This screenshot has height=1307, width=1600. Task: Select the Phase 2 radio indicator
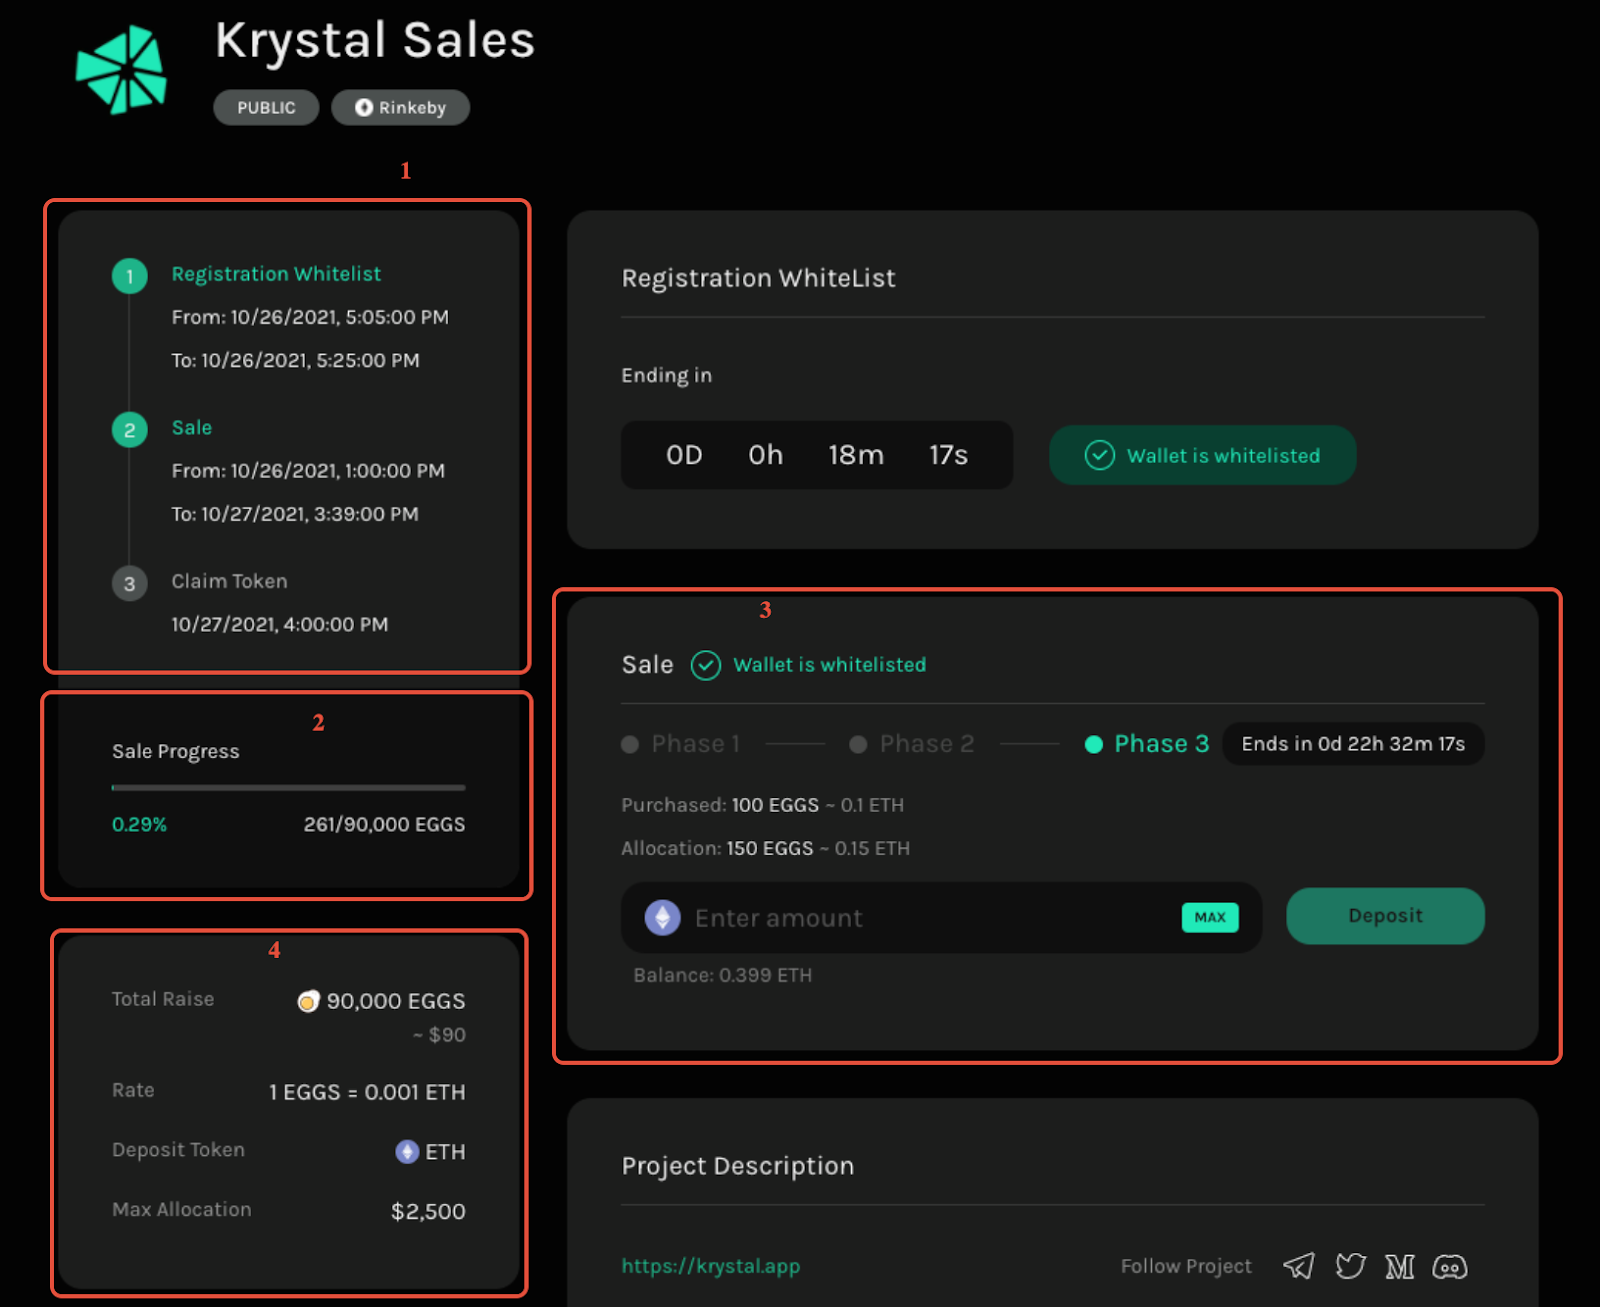pyautogui.click(x=858, y=744)
